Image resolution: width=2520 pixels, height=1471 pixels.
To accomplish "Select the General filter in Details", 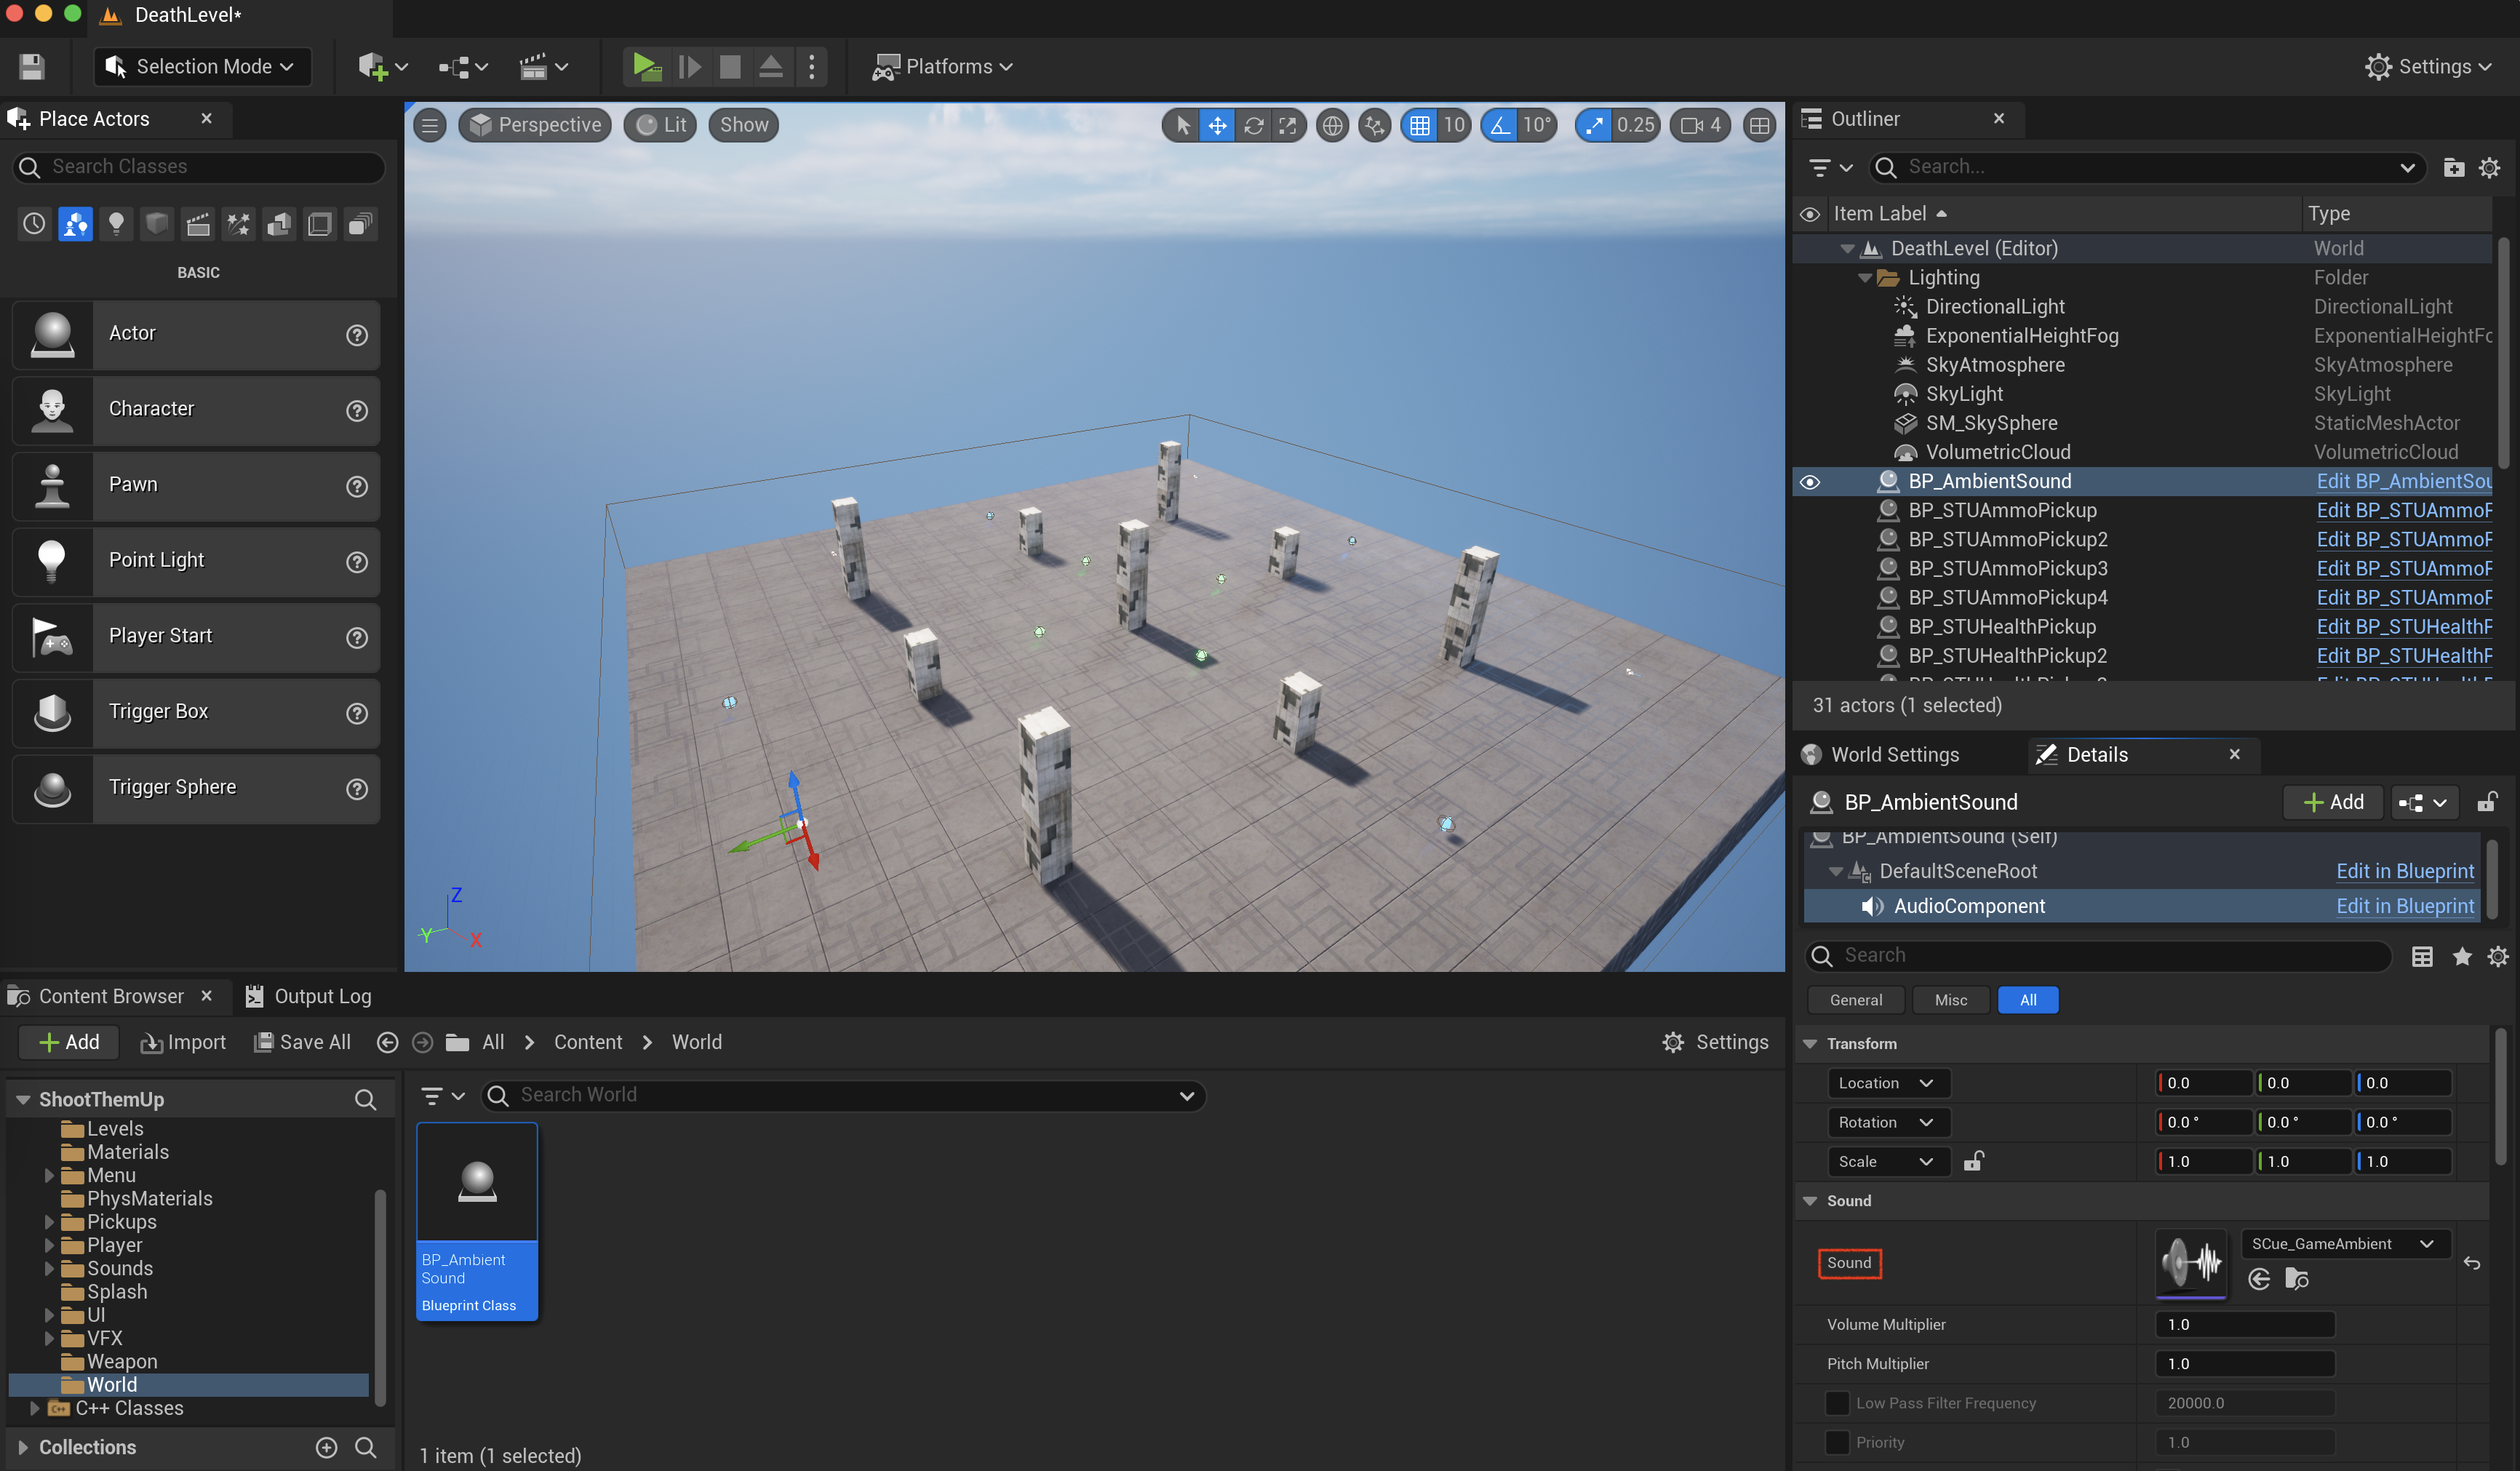I will tap(1856, 1000).
